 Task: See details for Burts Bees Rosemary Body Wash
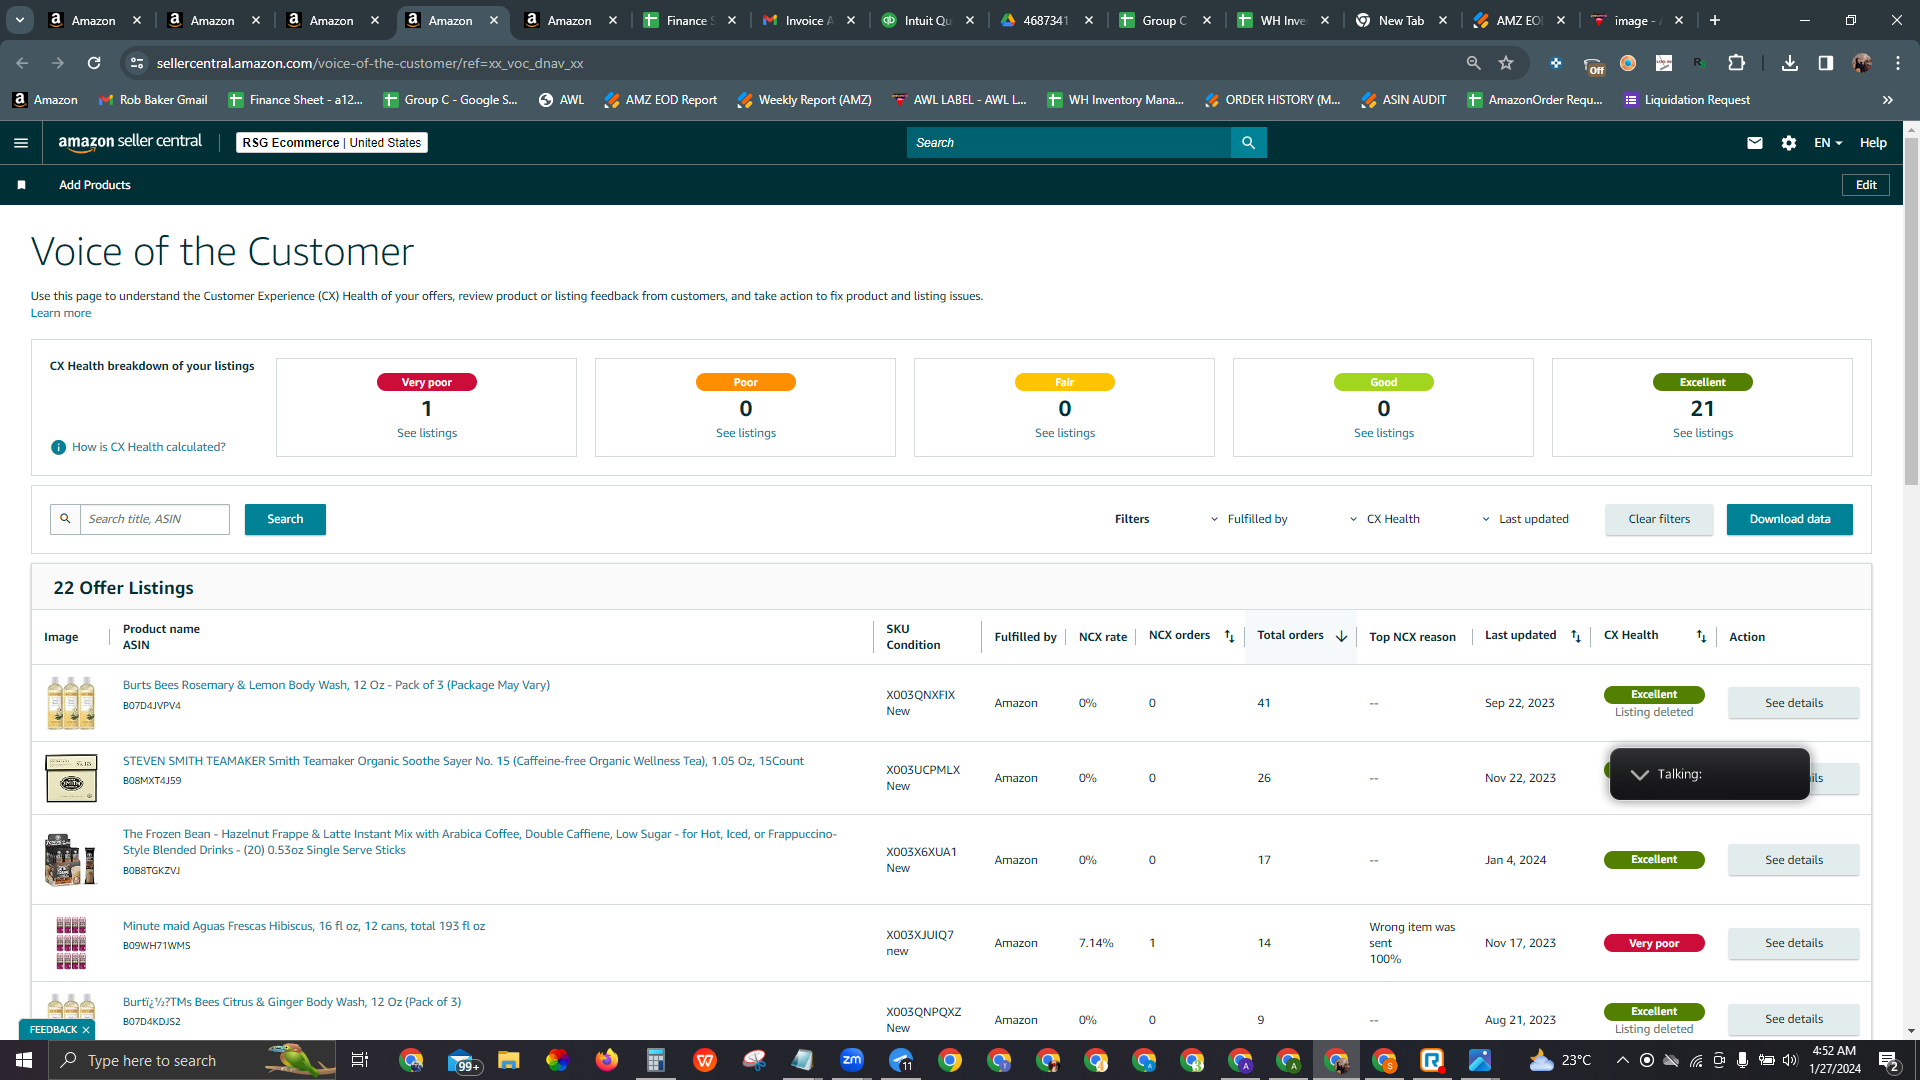[1794, 703]
